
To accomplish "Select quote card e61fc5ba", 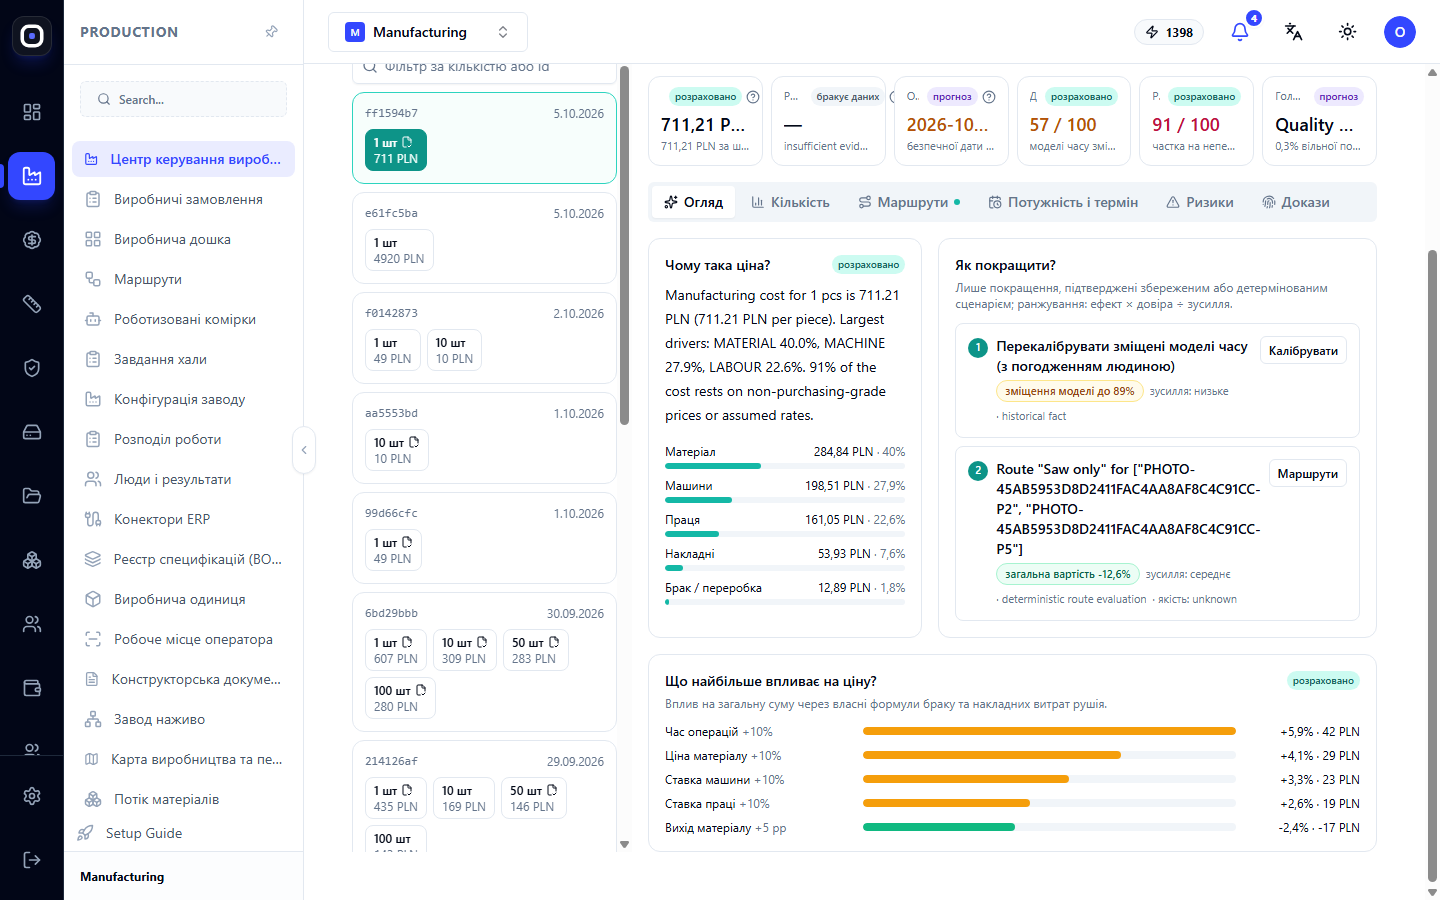I will 484,238.
